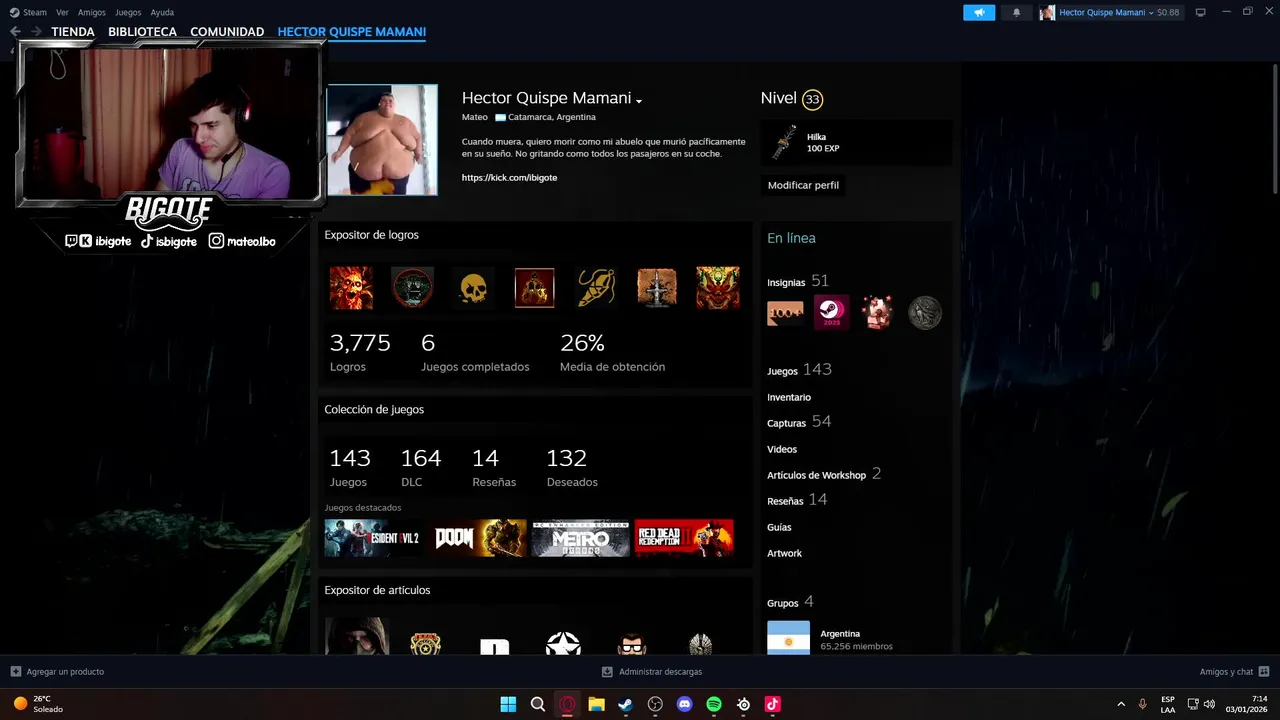Switch to the COMUNIDAD tab
Viewport: 1280px width, 720px height.
click(x=227, y=32)
